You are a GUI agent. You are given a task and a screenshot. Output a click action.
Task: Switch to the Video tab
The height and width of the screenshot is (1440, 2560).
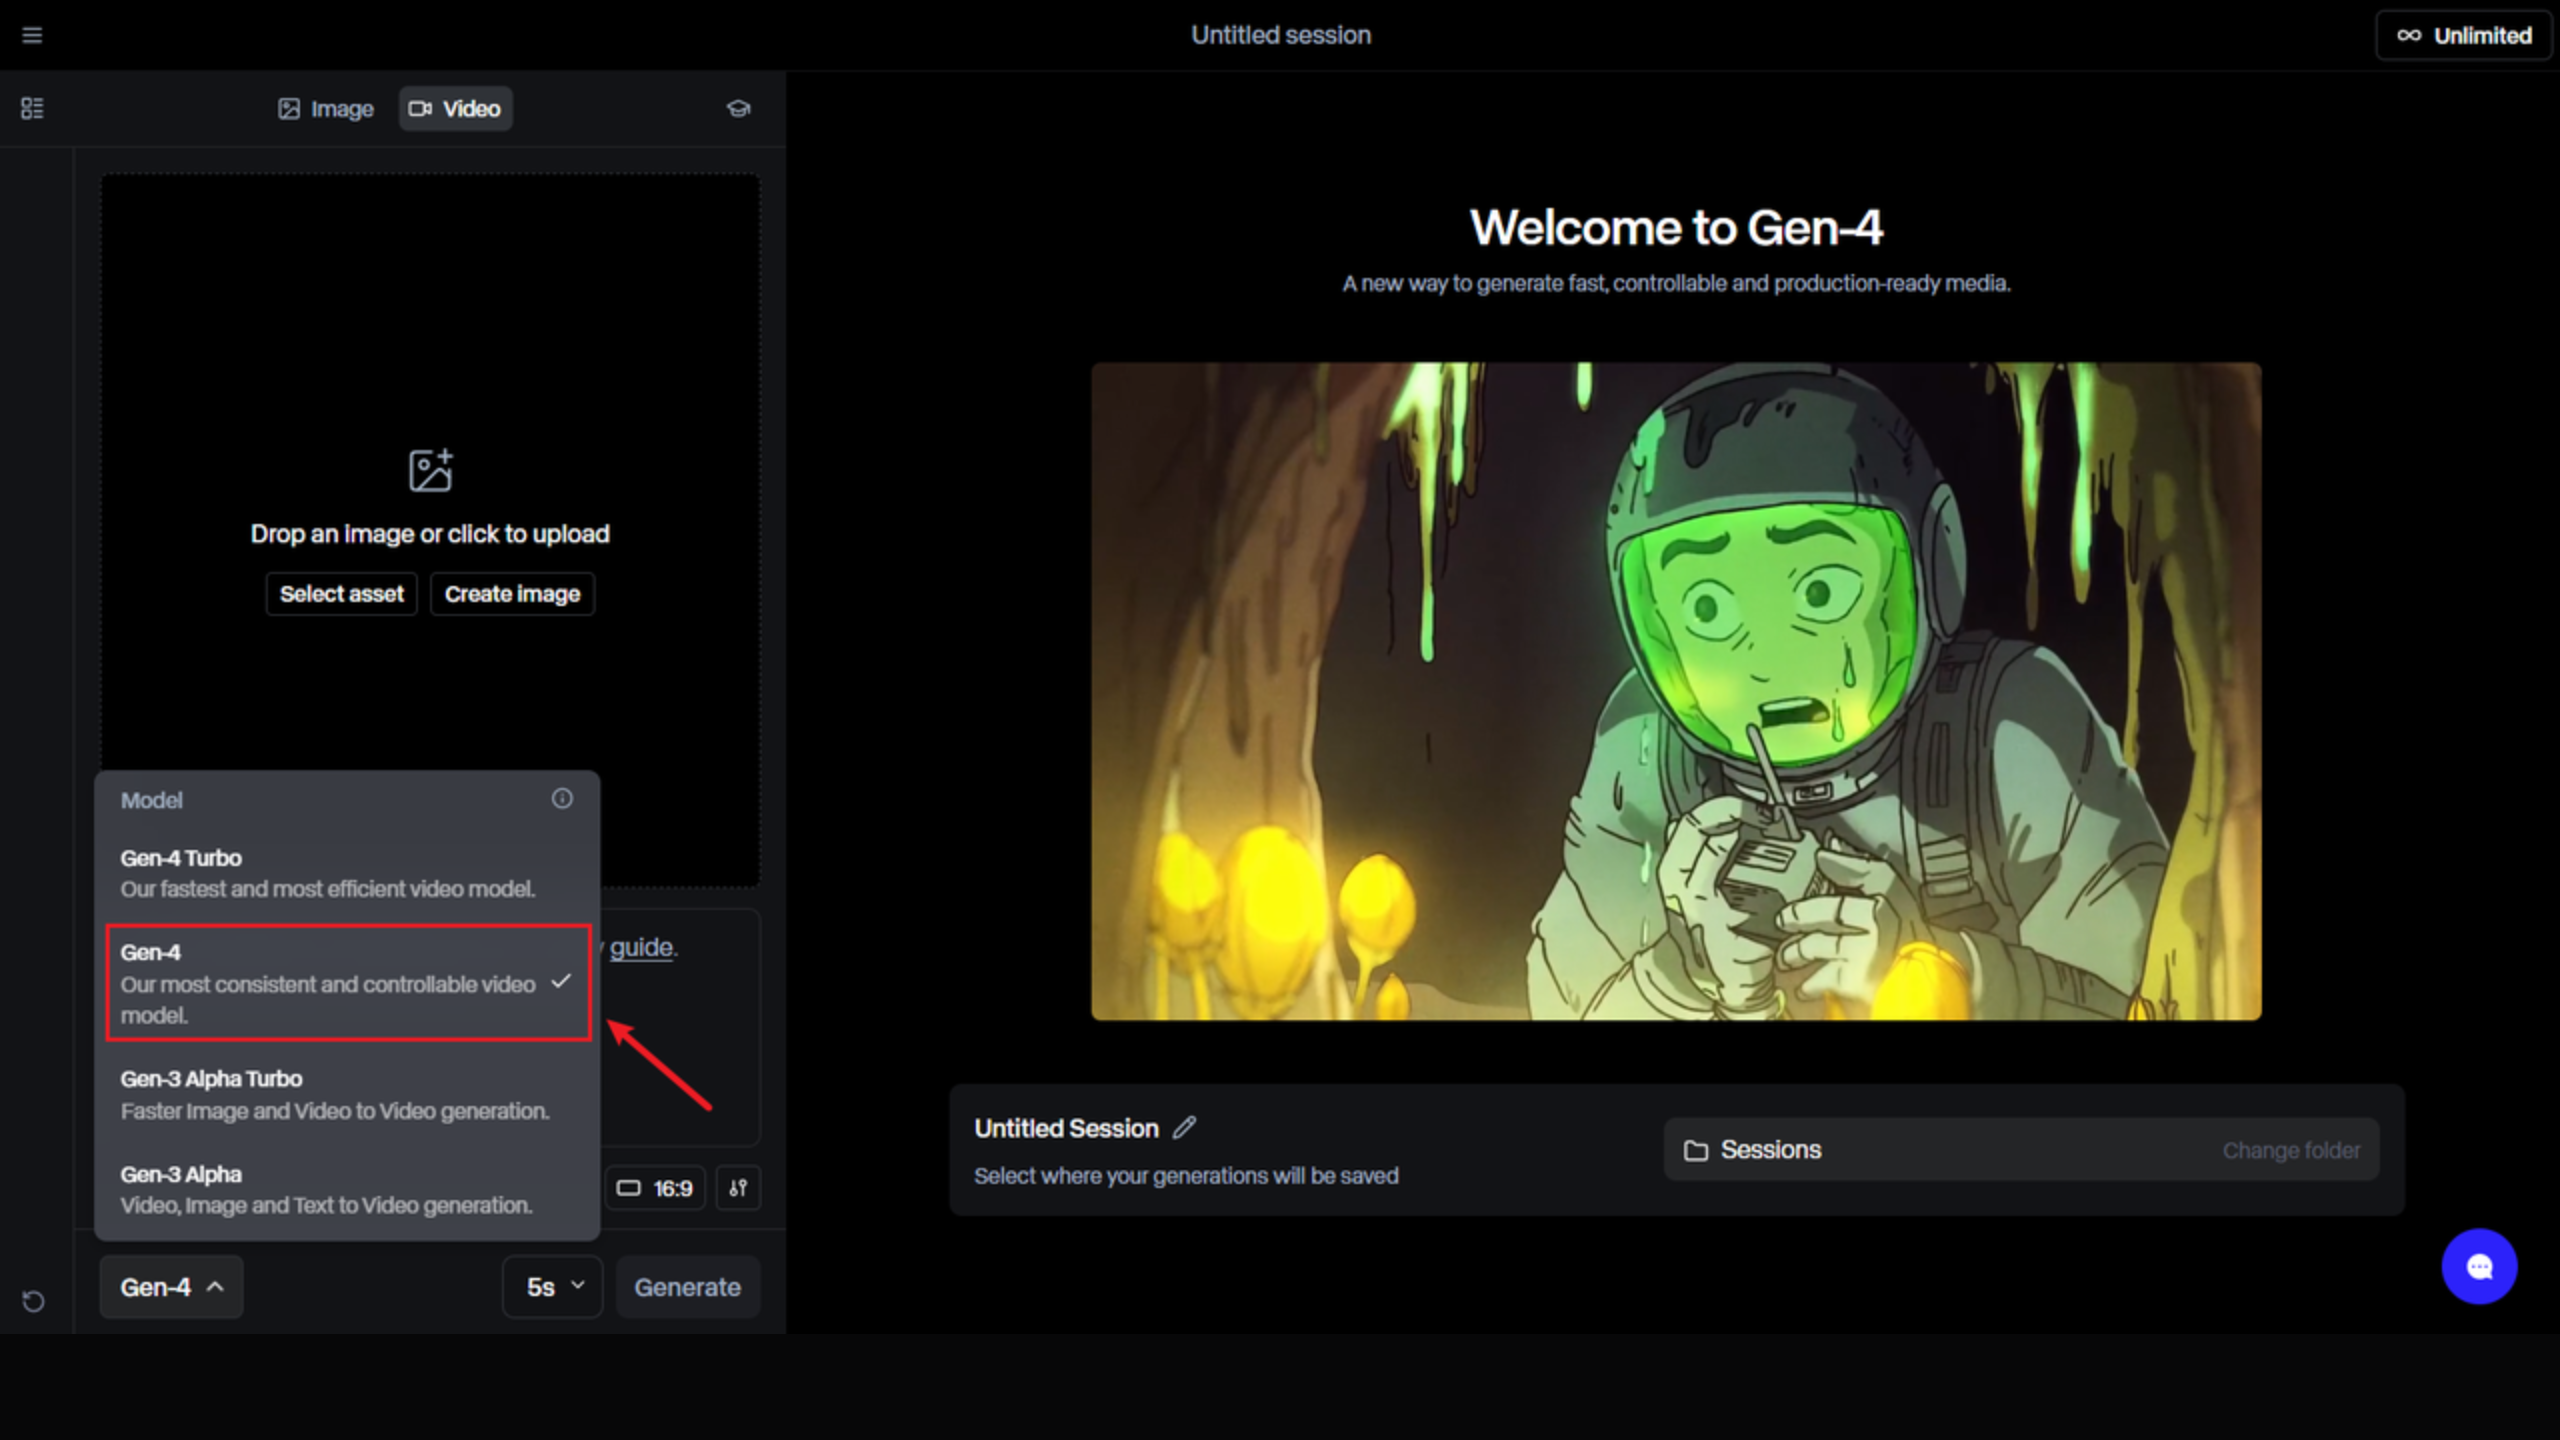(456, 109)
